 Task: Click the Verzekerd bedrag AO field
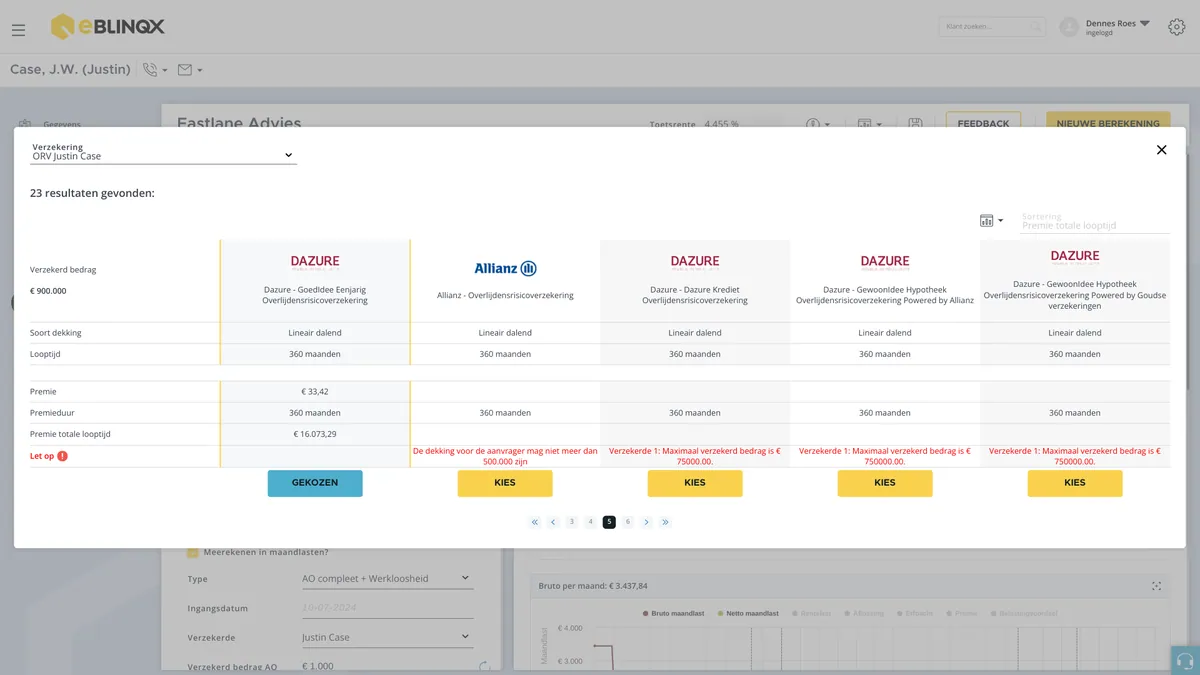[387, 666]
